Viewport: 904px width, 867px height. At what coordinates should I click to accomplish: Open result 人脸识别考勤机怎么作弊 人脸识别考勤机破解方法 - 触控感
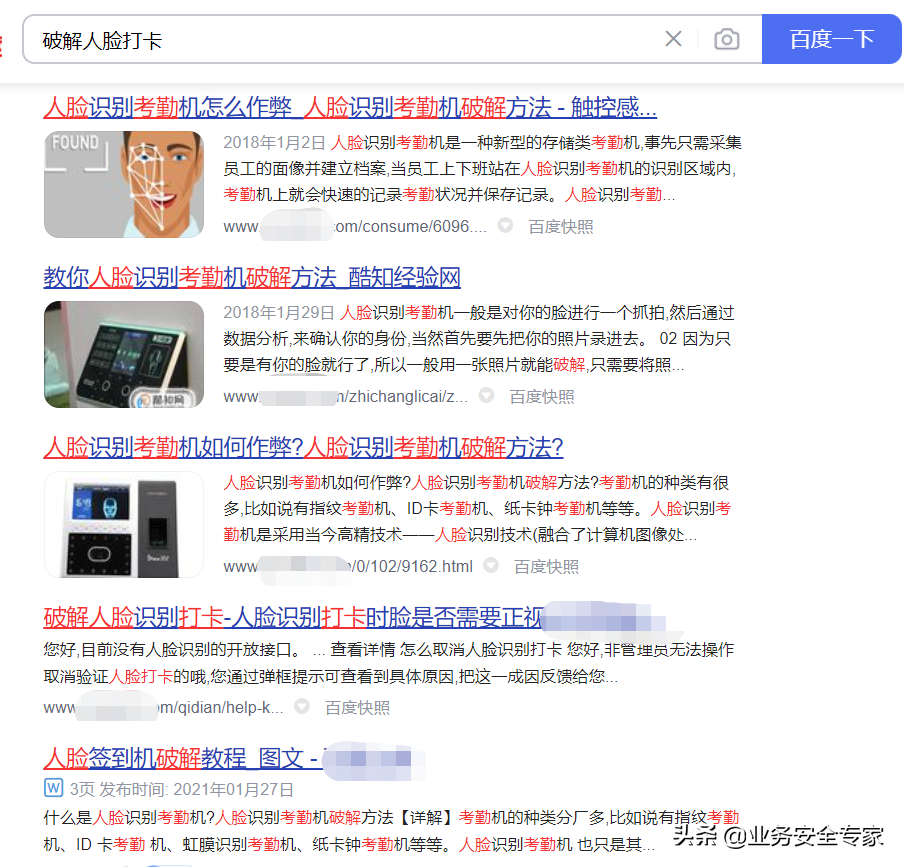point(350,107)
